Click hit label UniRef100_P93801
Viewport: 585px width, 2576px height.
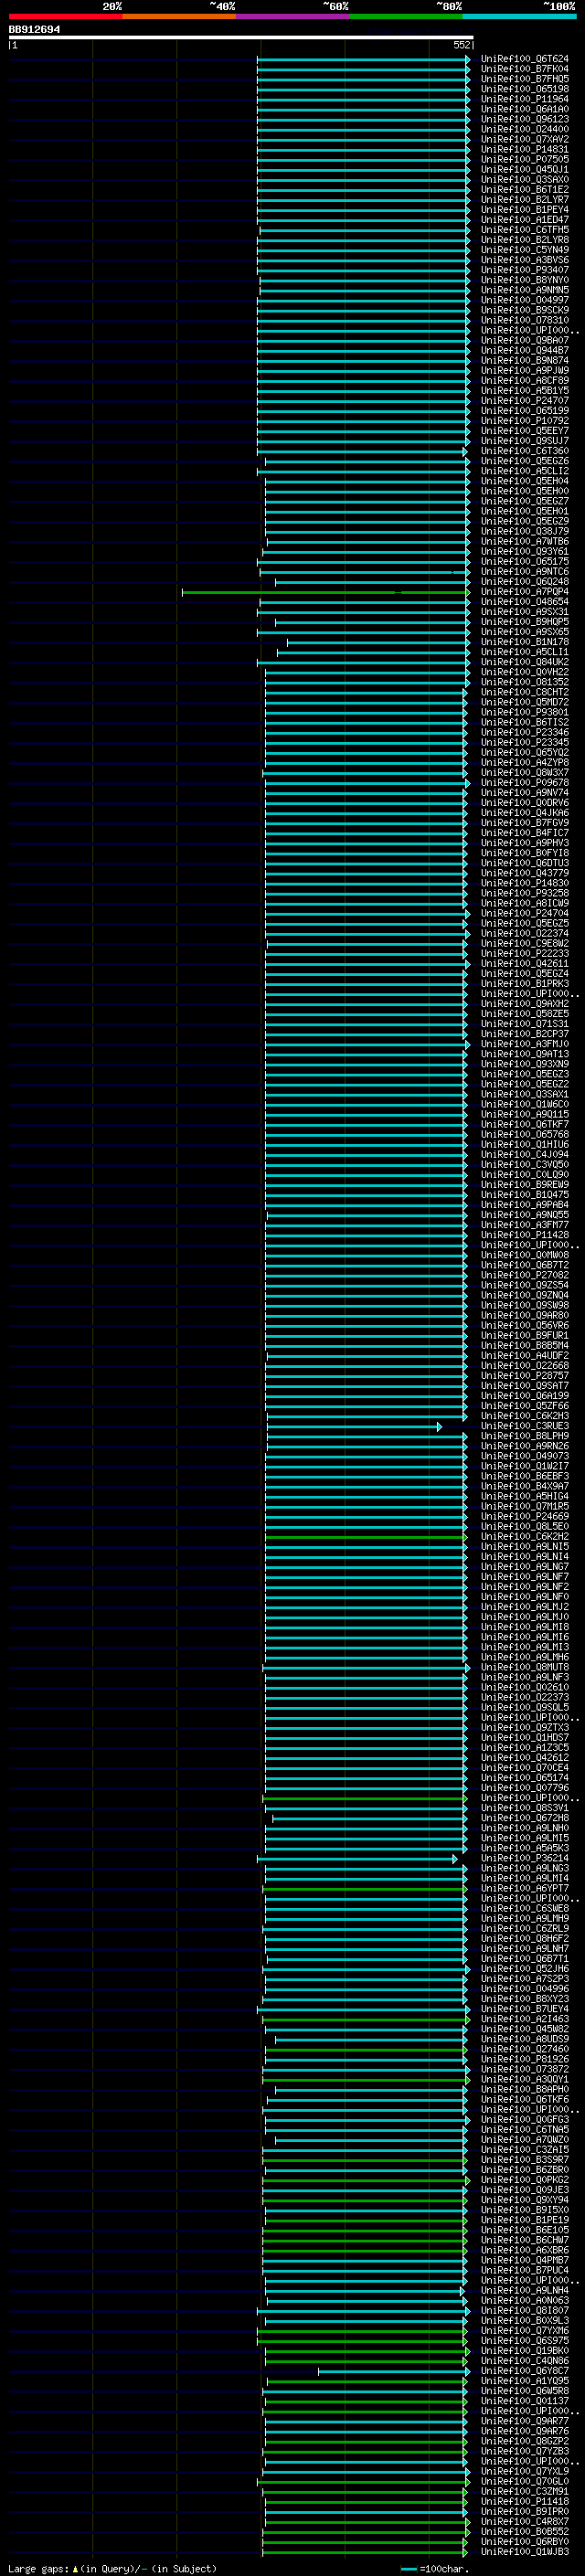(x=524, y=712)
